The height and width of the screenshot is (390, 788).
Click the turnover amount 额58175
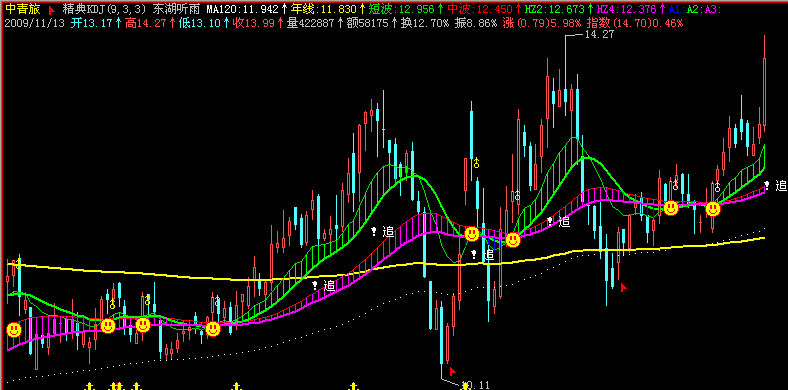pyautogui.click(x=369, y=23)
